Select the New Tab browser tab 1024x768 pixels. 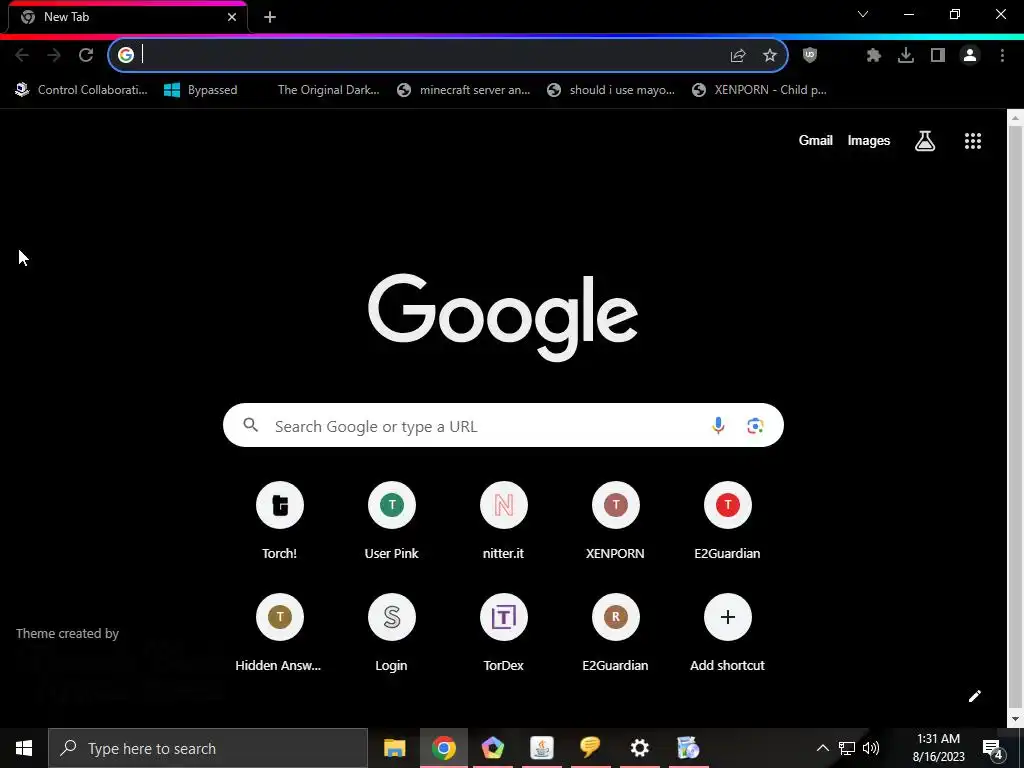coord(127,17)
